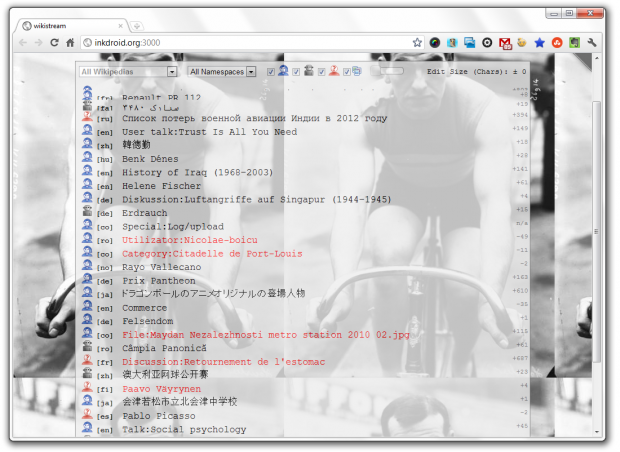Go to browser home page
This screenshot has height=452, width=620.
click(x=70, y=42)
